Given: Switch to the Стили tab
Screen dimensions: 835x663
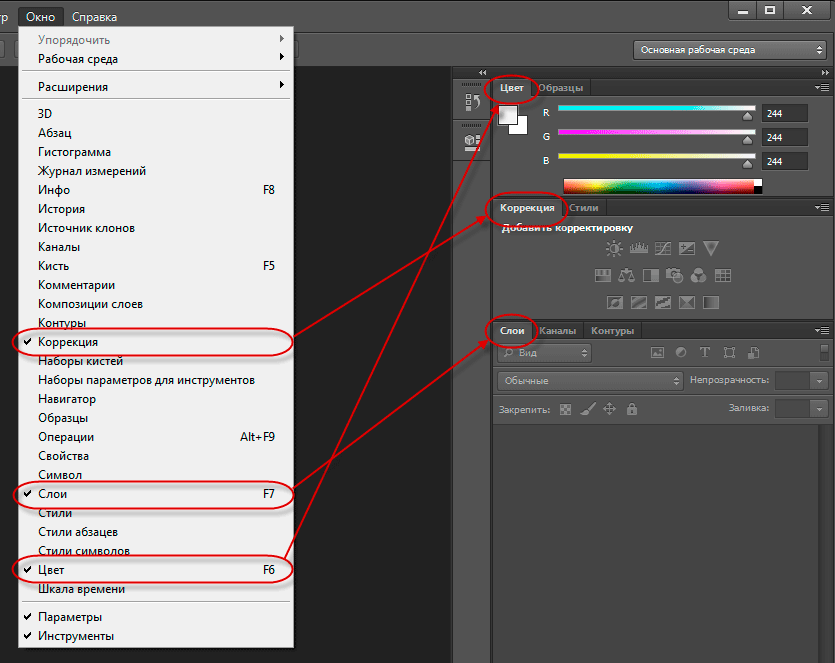Looking at the screenshot, I should pyautogui.click(x=584, y=208).
